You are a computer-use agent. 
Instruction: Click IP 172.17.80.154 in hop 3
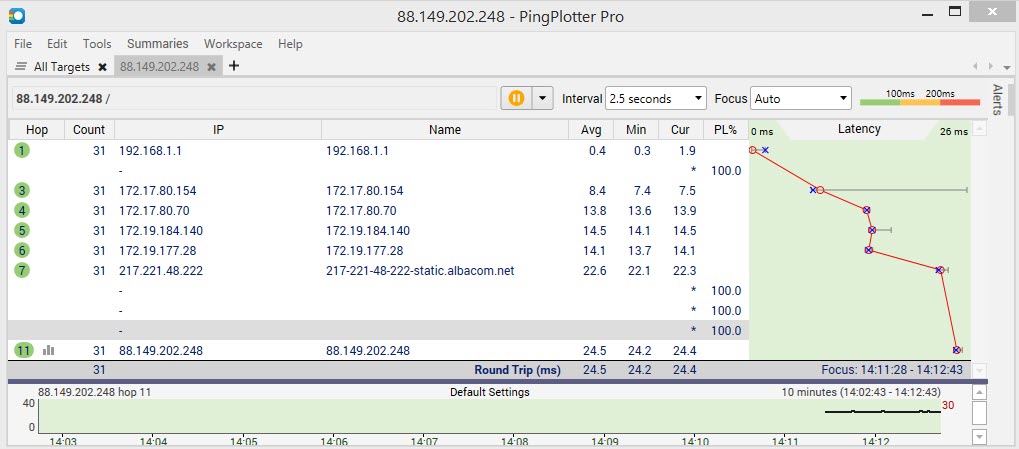click(158, 190)
